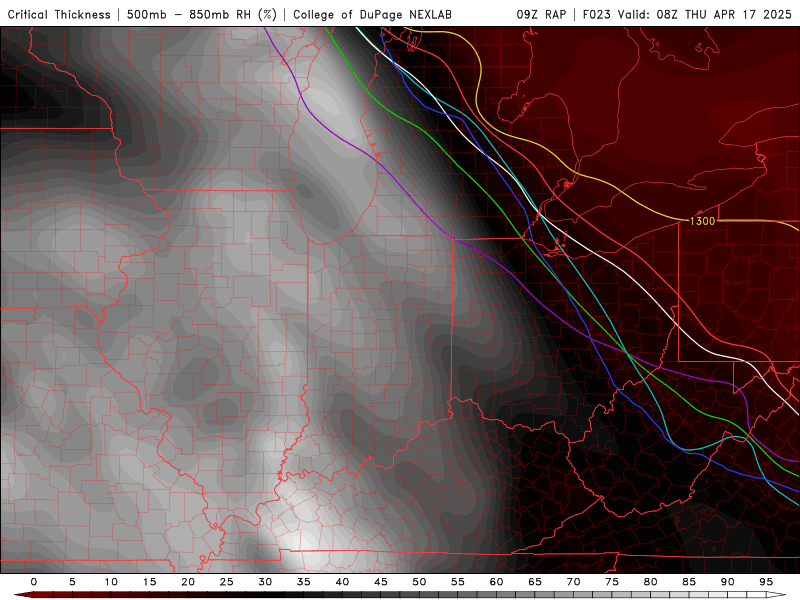The height and width of the screenshot is (600, 800).
Task: Click the "Critical Thickness" title text
Action: [59, 14]
